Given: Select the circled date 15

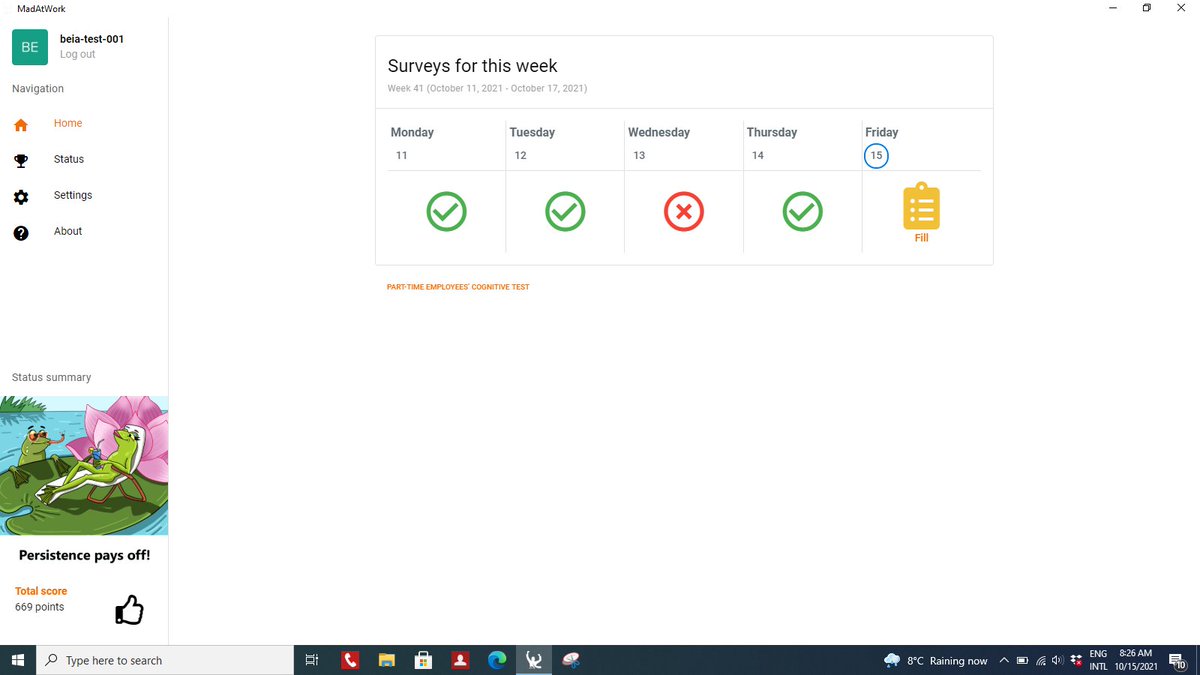Looking at the screenshot, I should click(x=876, y=156).
